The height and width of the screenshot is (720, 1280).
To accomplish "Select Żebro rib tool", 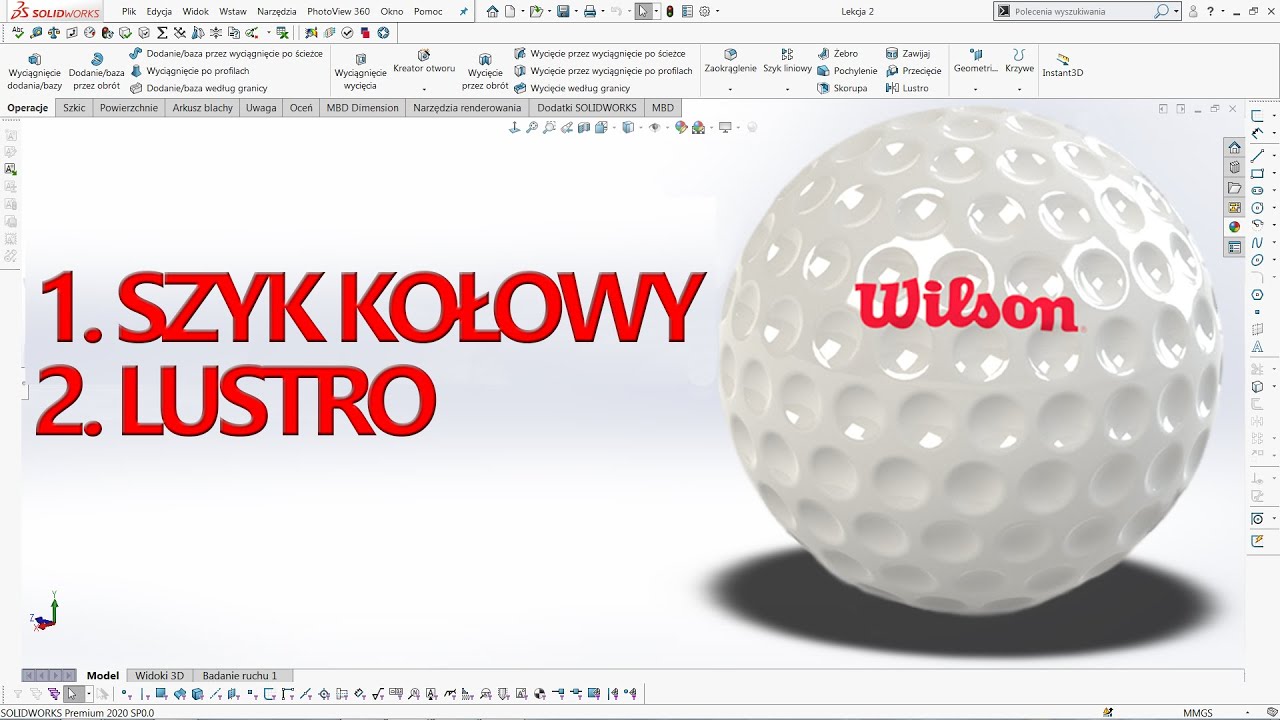I will [837, 54].
